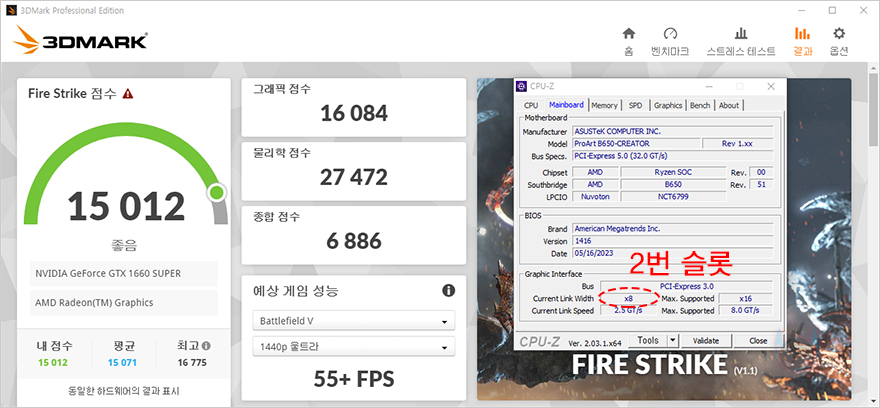
Task: Open the Graphics tab in CPU-Z
Action: [668, 105]
